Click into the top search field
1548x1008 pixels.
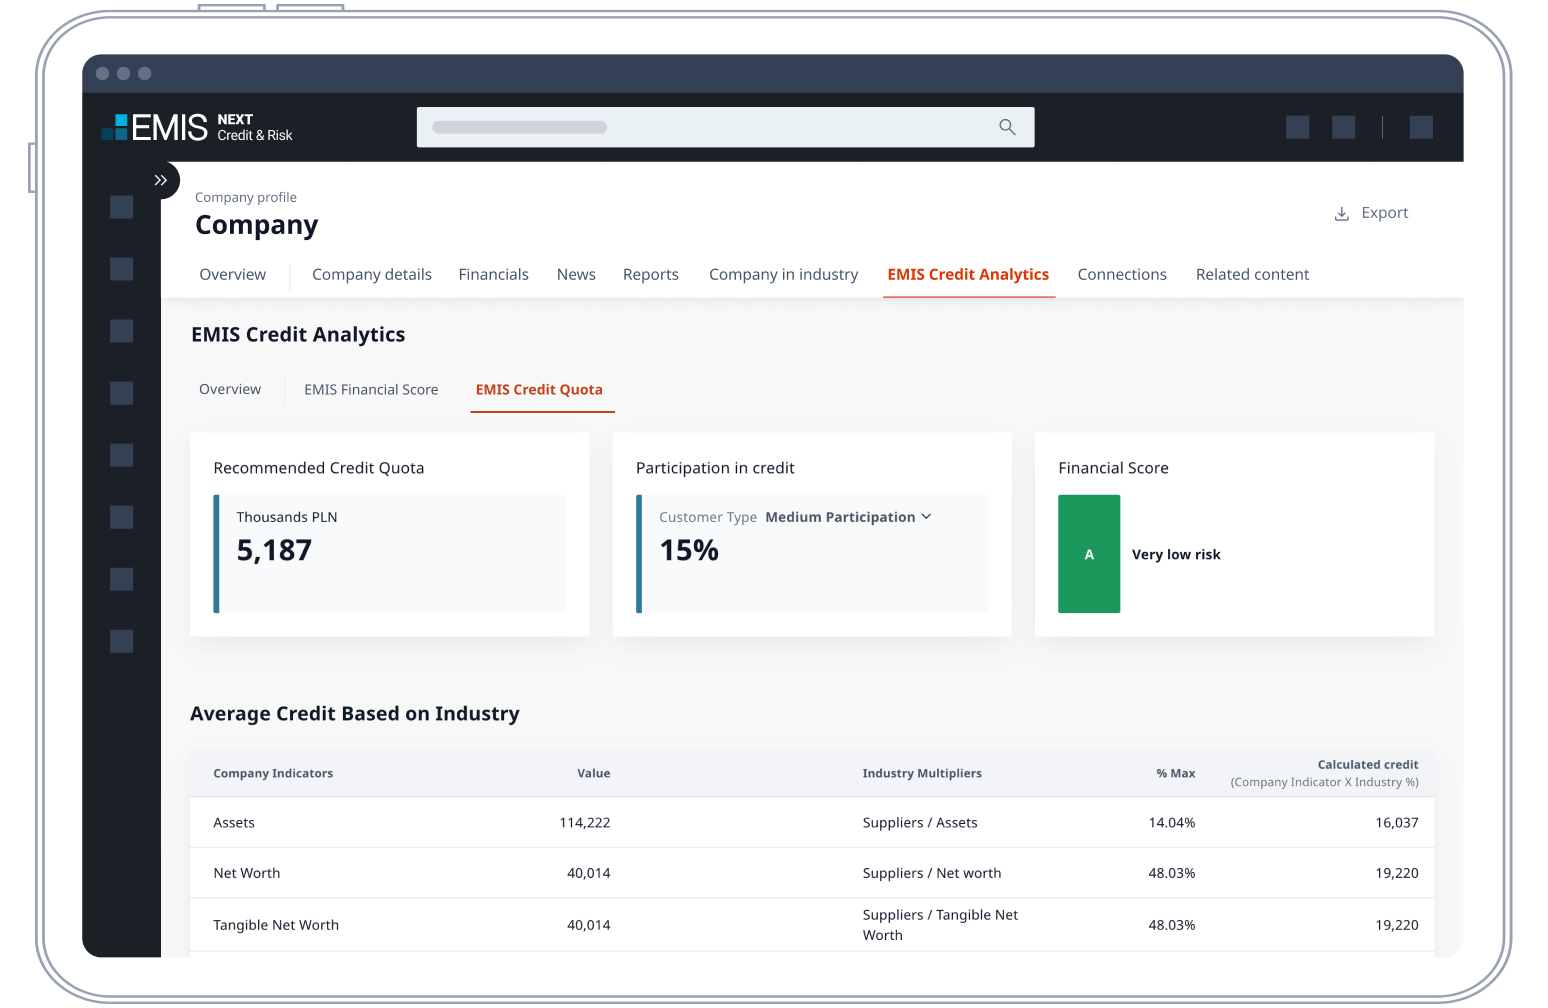pos(700,127)
